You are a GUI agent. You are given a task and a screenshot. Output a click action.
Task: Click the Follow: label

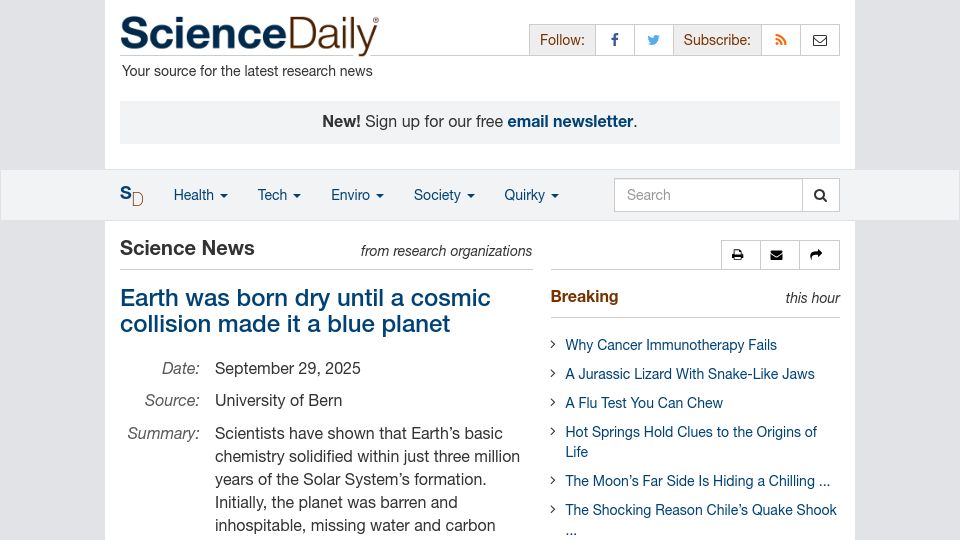tap(562, 40)
